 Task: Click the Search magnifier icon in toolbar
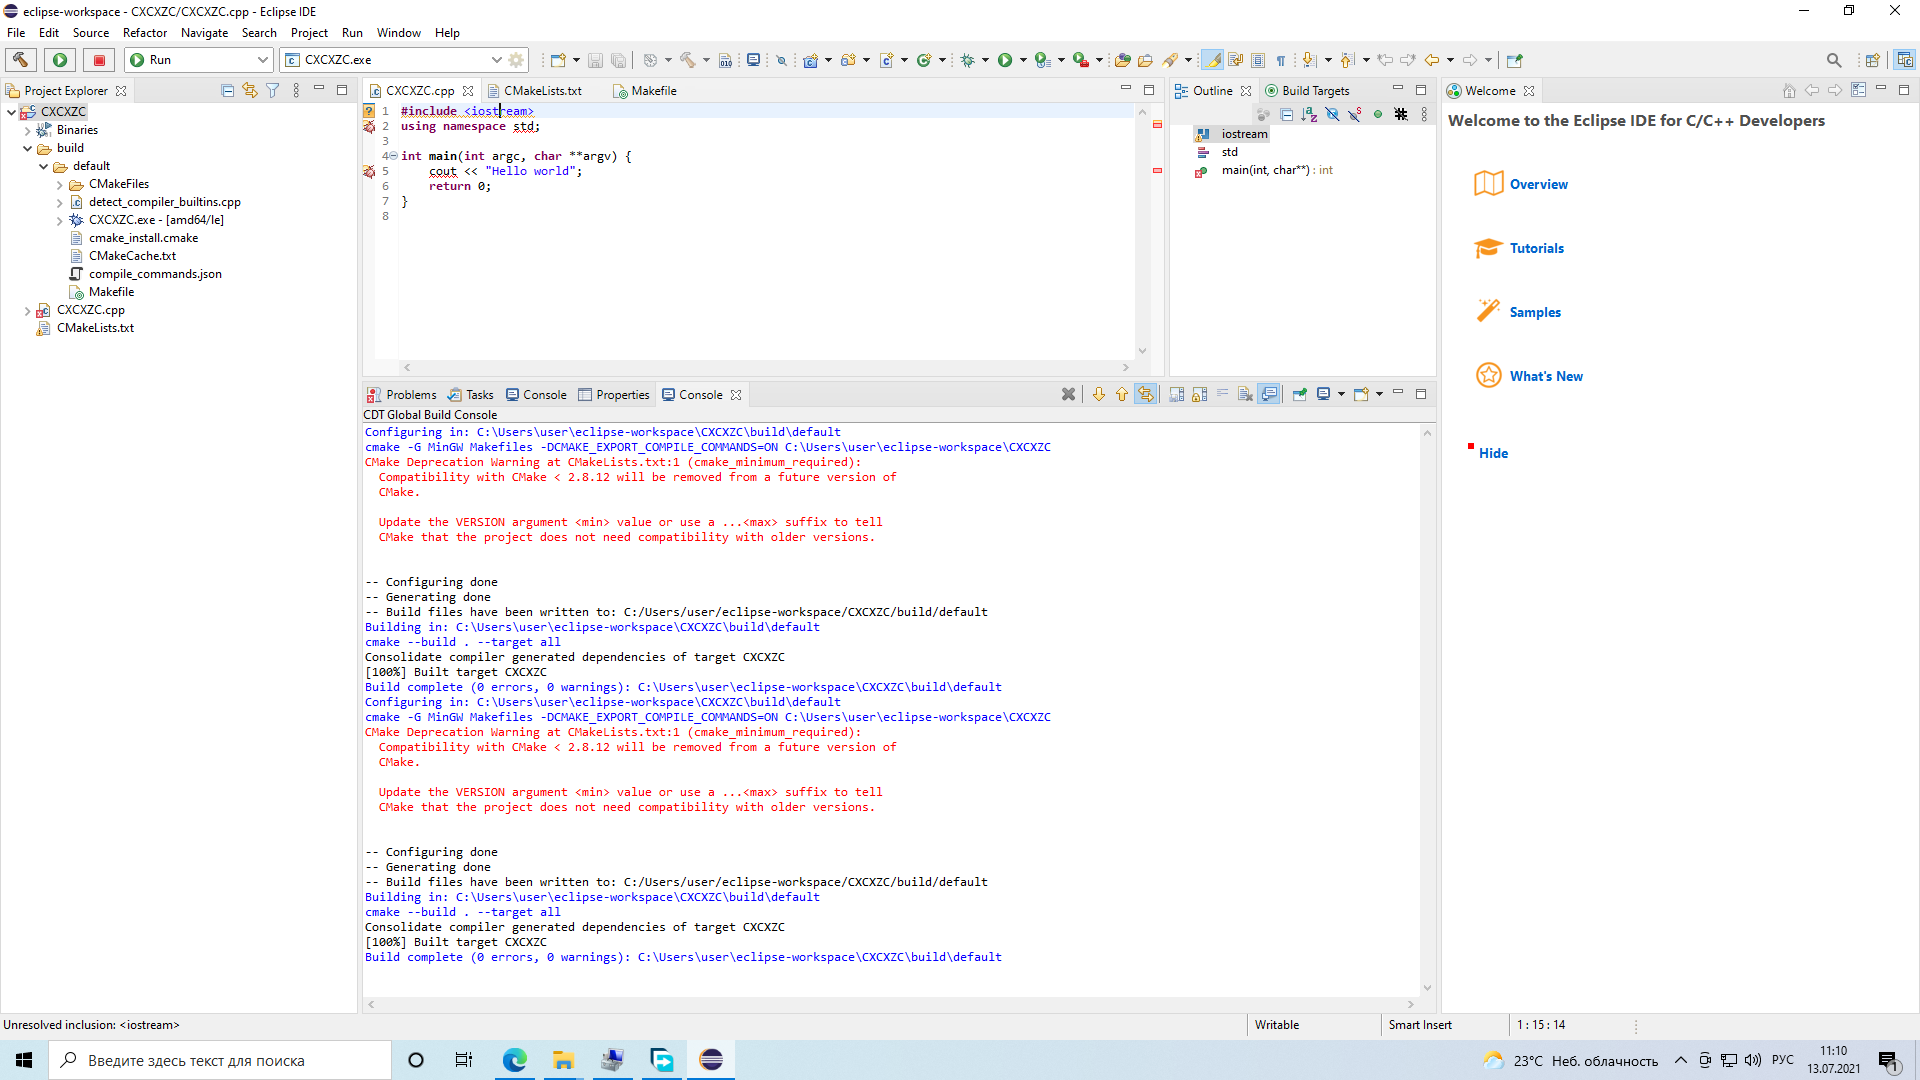[1833, 60]
